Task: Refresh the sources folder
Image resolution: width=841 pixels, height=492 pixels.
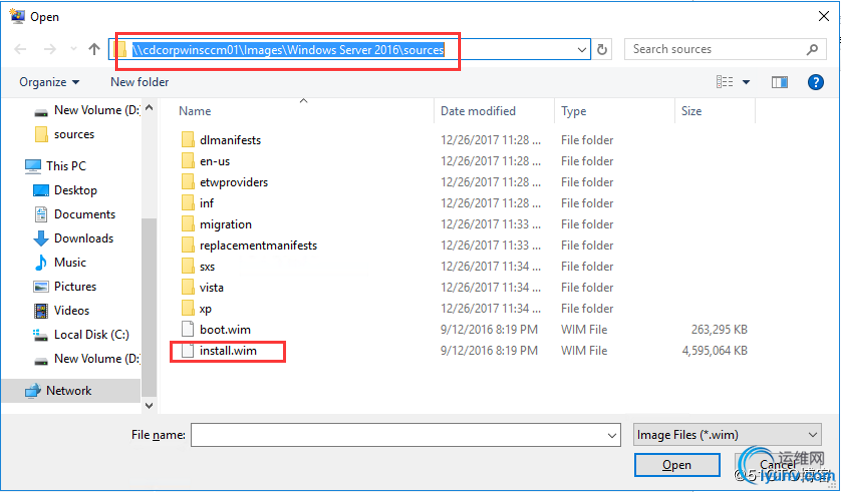Action: click(x=602, y=50)
